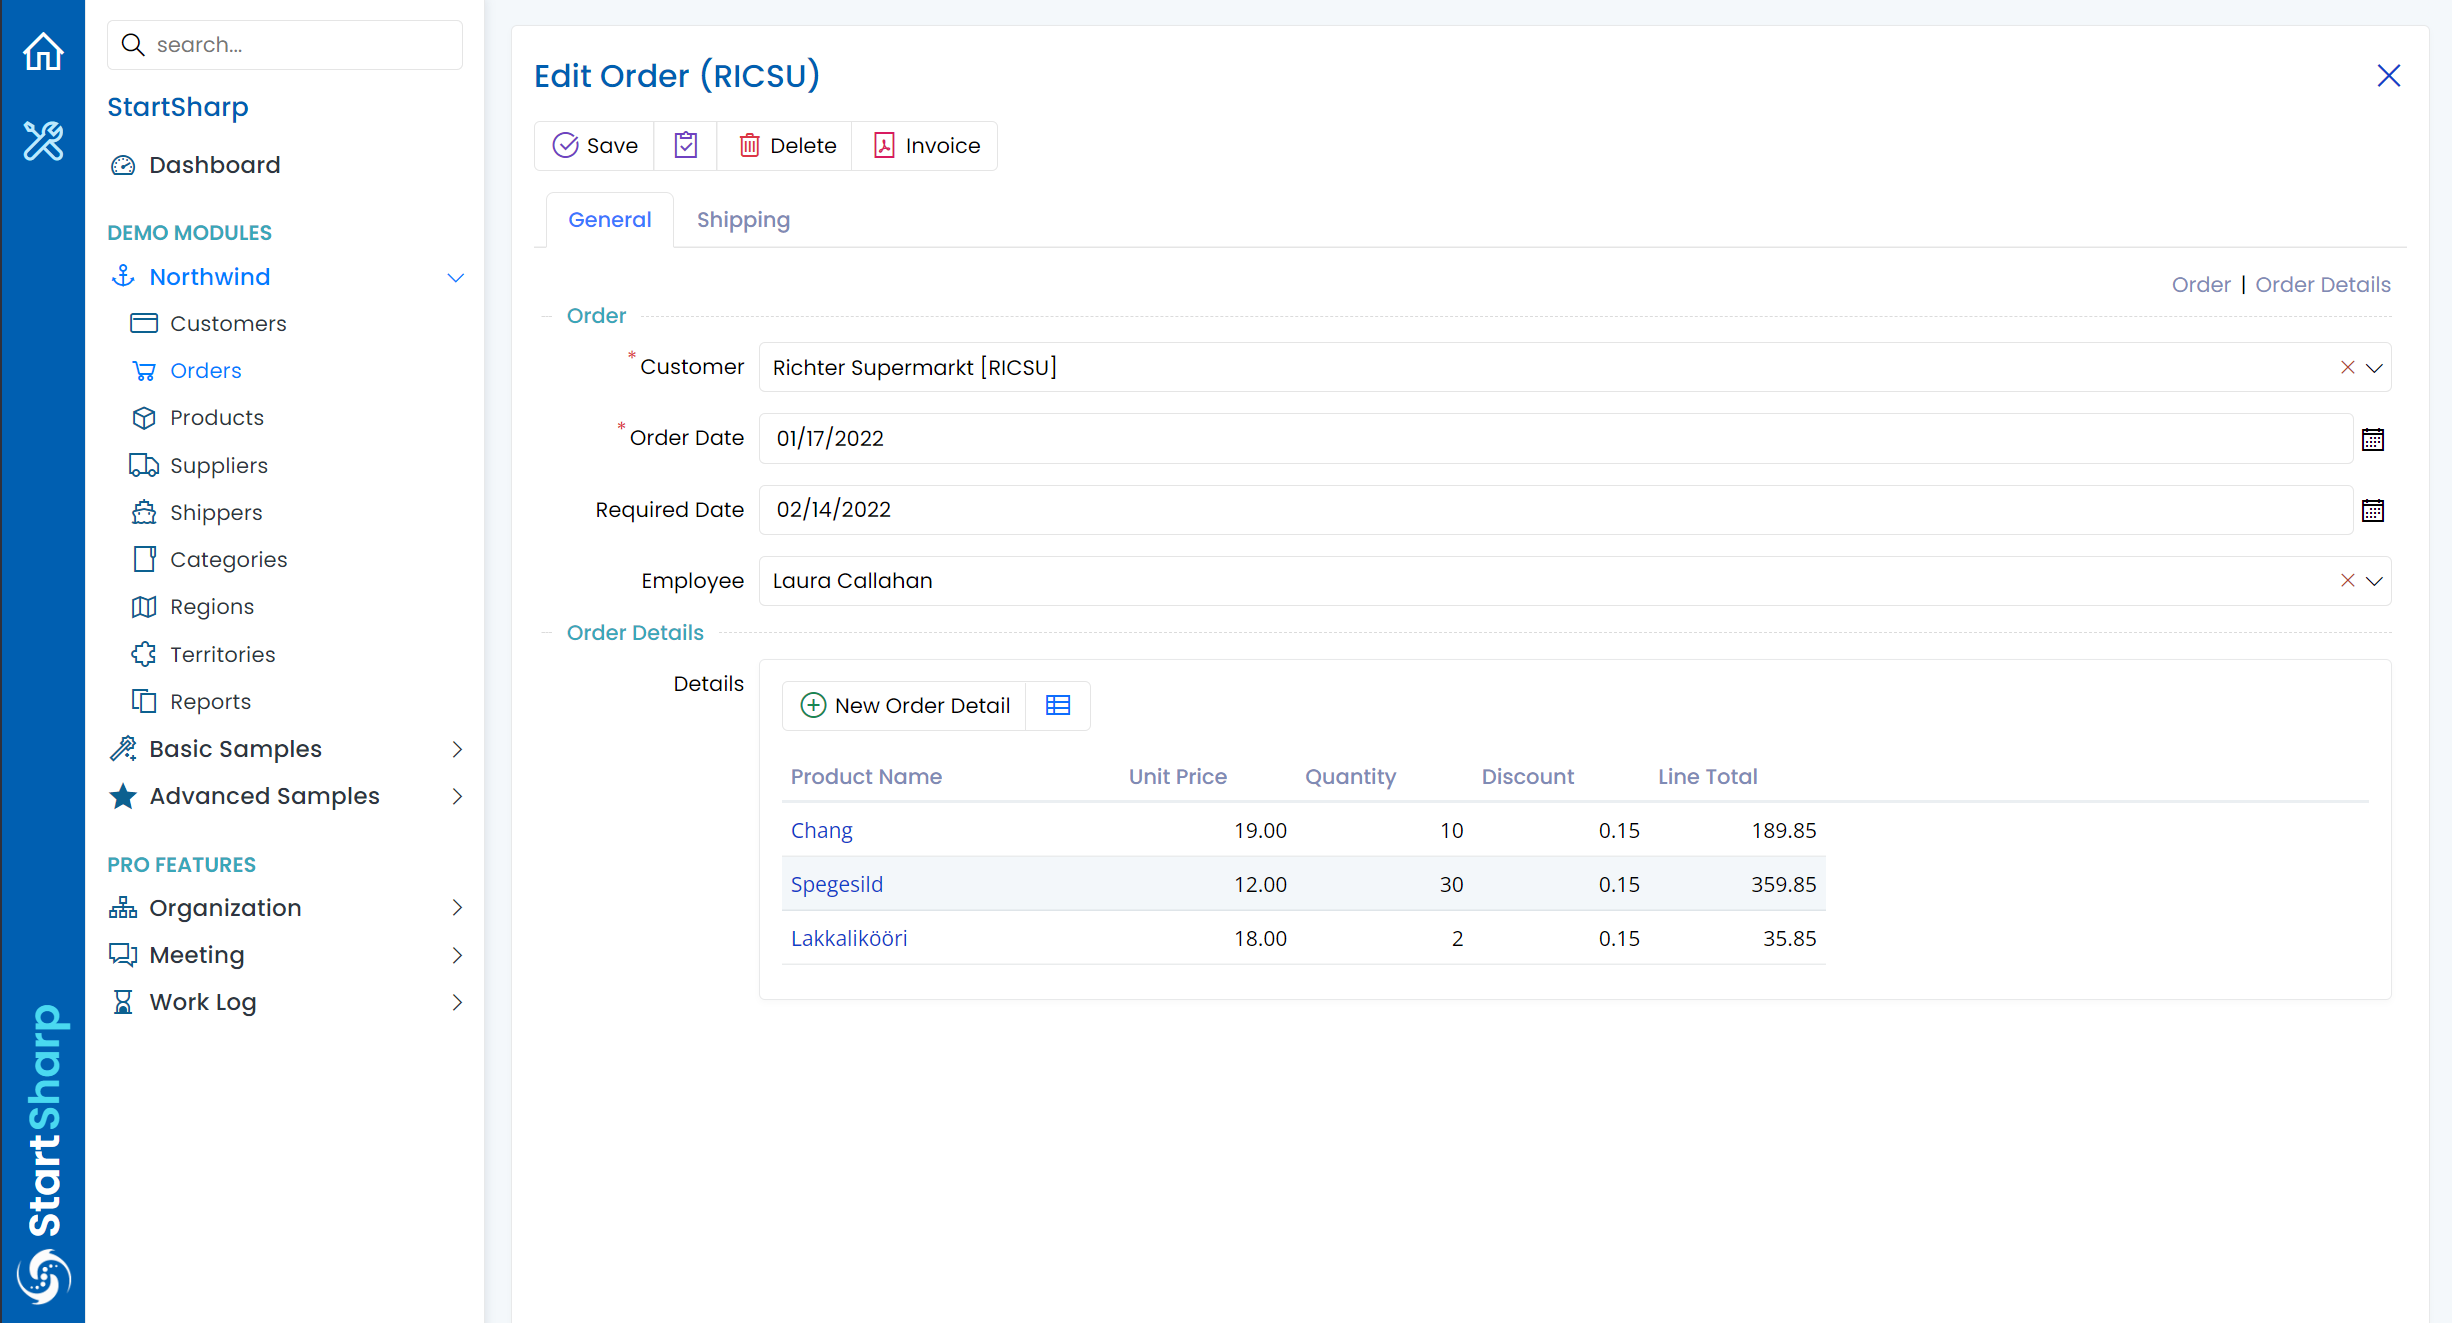Image resolution: width=2452 pixels, height=1323 pixels.
Task: Open the Employee dropdown arrow
Action: point(2374,581)
